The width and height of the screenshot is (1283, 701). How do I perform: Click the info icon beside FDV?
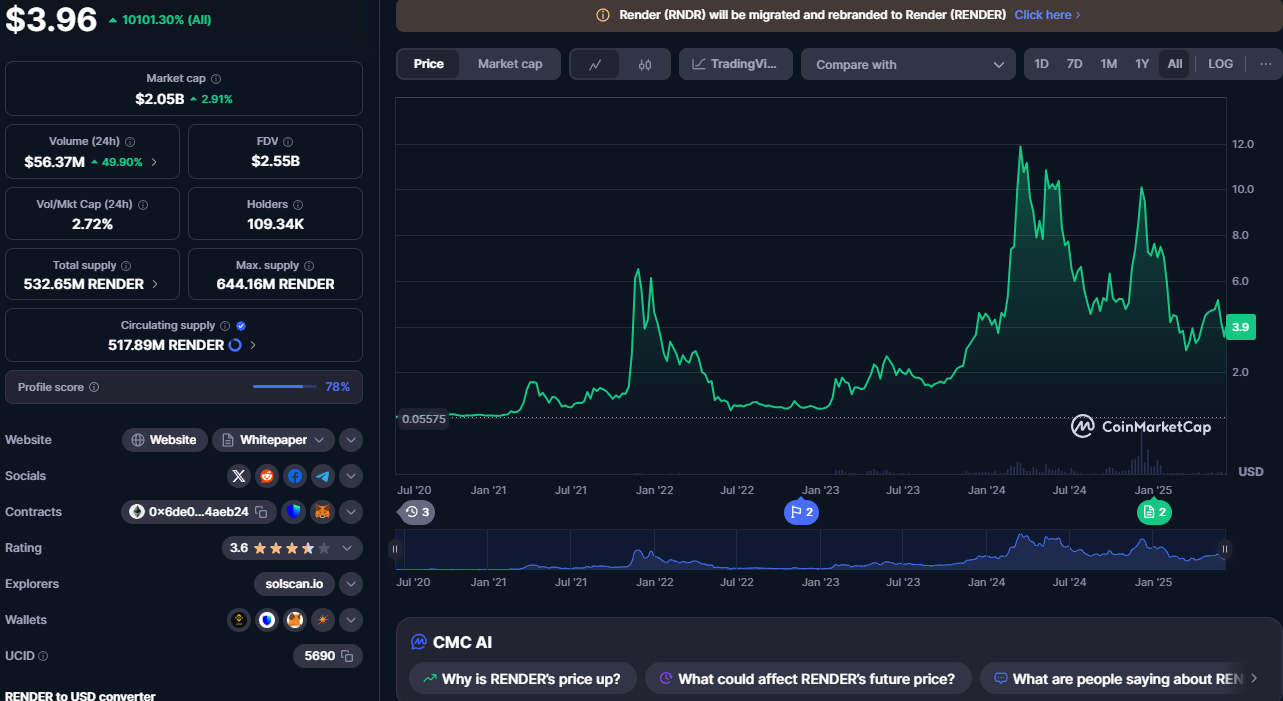(290, 142)
